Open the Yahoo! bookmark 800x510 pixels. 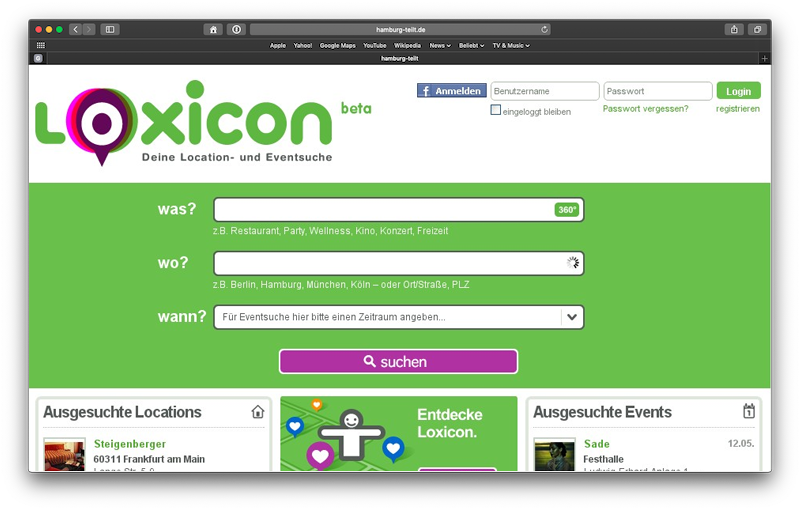[303, 45]
